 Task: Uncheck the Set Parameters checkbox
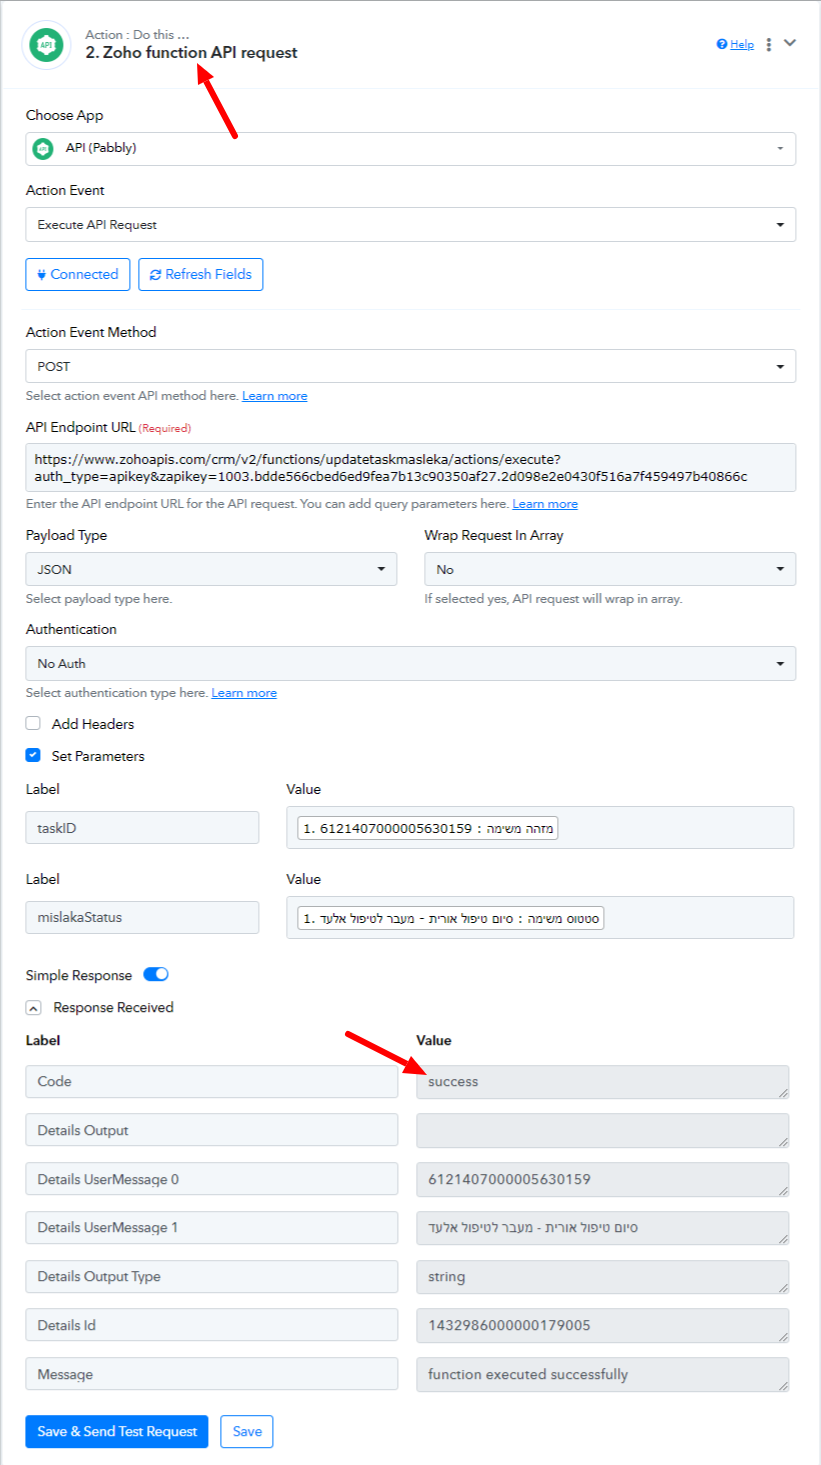[33, 755]
